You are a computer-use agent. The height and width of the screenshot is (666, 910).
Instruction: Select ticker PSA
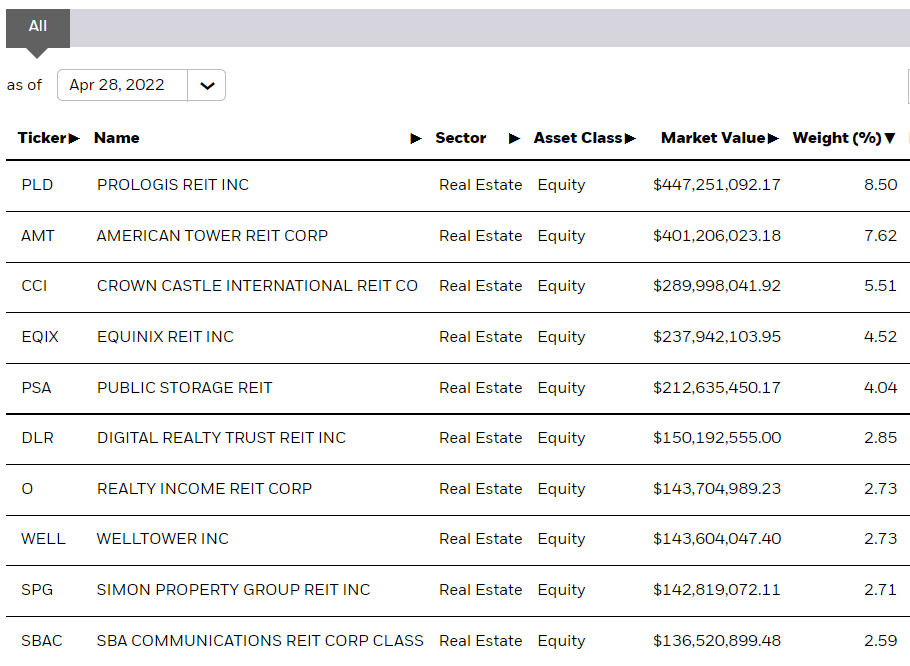pyautogui.click(x=37, y=388)
